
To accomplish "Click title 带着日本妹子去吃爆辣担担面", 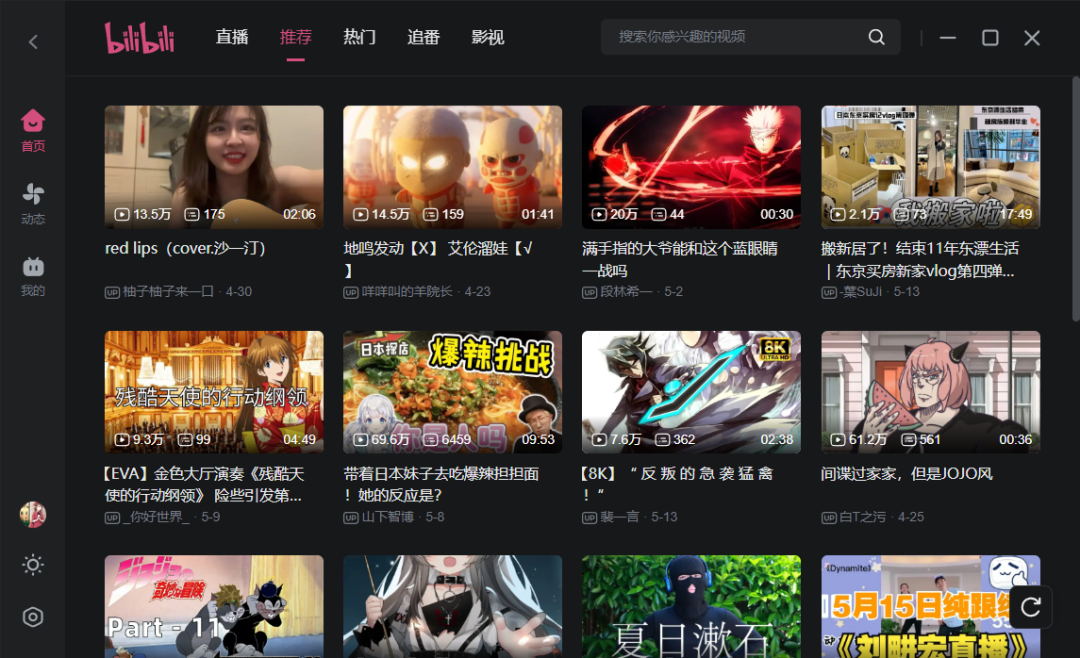I will click(x=442, y=484).
